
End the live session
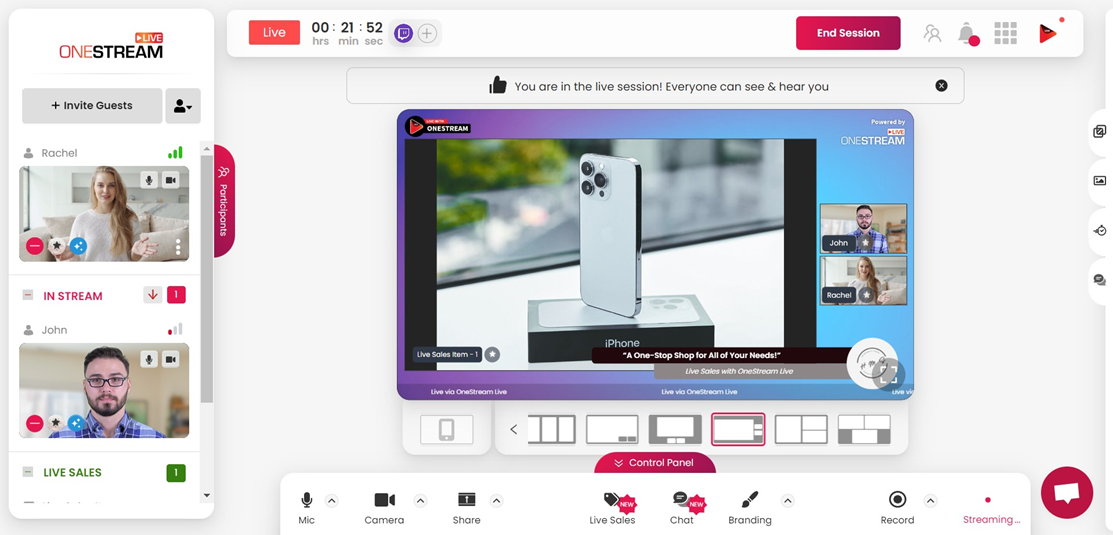(848, 33)
